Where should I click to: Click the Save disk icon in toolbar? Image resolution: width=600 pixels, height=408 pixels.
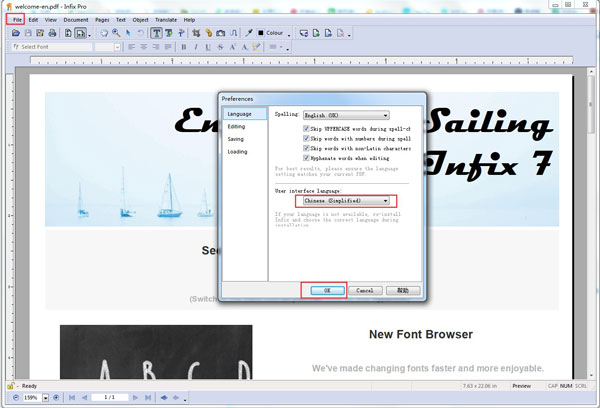[28, 33]
